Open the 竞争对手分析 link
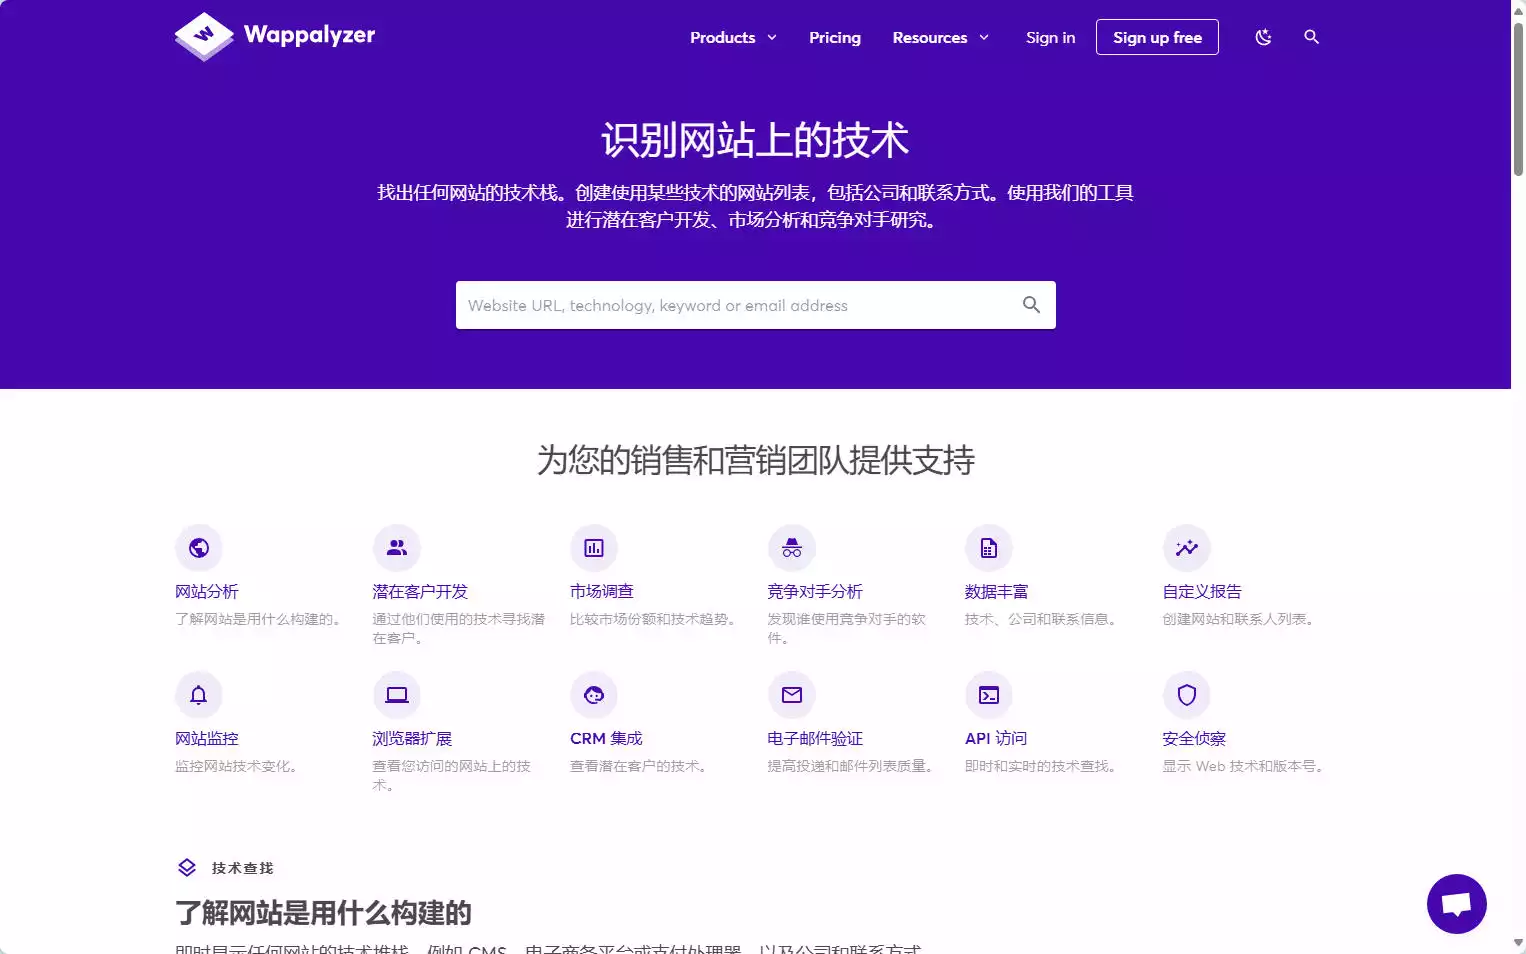Viewport: 1526px width, 954px height. tap(815, 592)
